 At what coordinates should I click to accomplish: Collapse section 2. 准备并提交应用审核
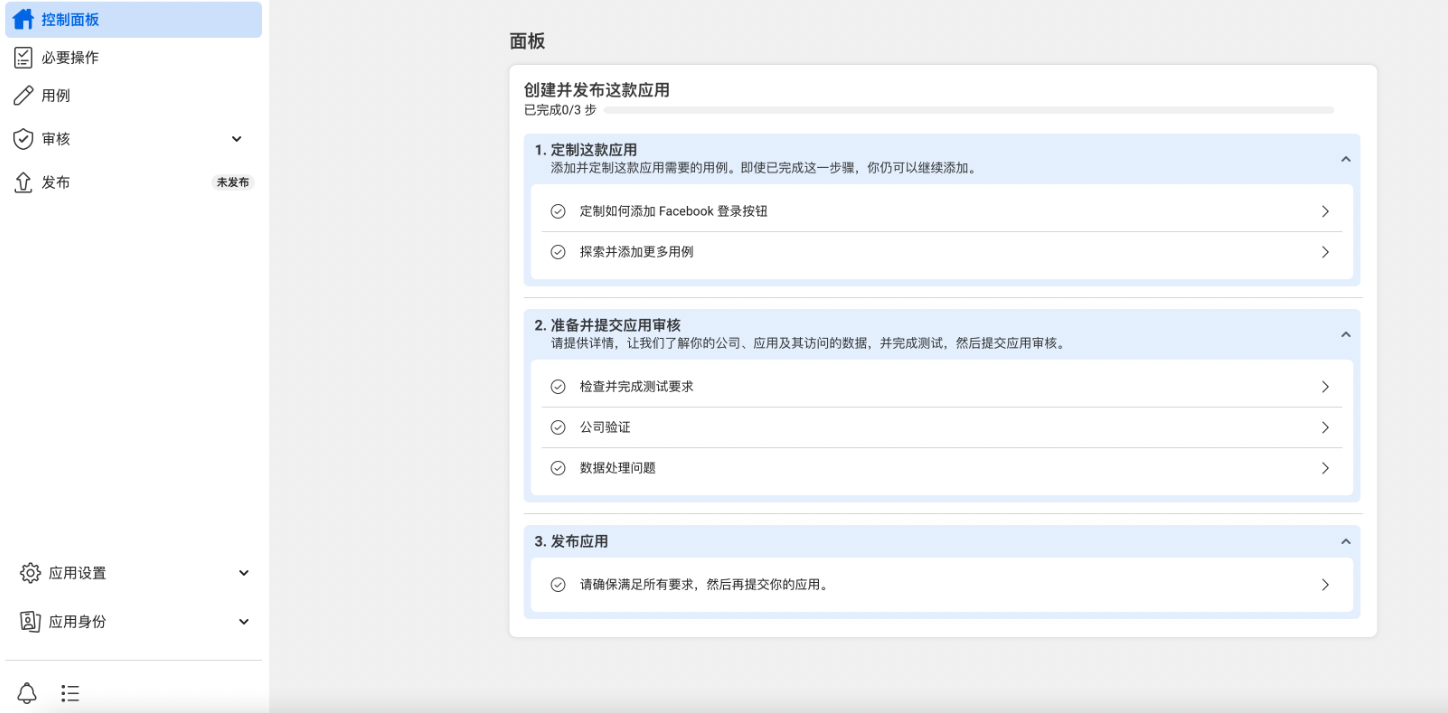coord(1345,334)
